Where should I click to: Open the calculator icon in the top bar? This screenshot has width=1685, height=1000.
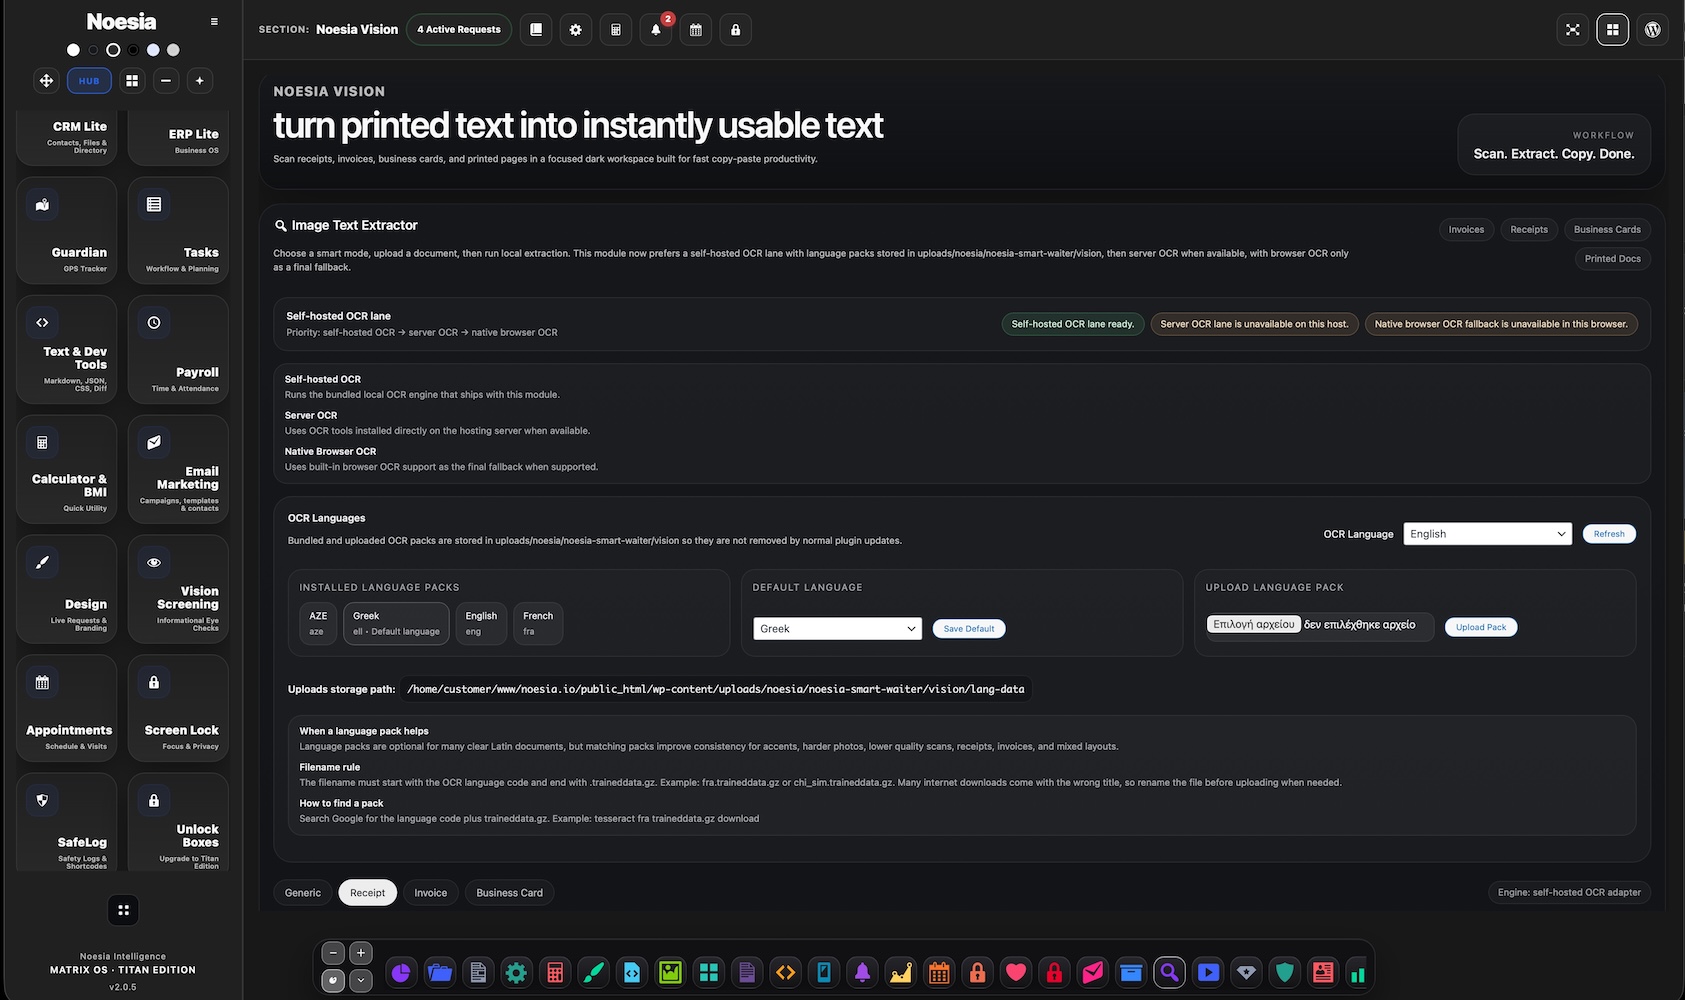pyautogui.click(x=616, y=30)
